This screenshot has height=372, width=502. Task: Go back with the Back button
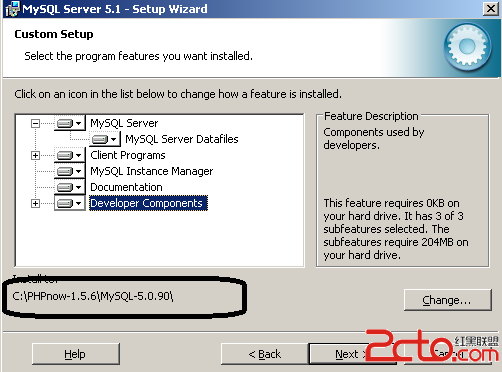click(265, 354)
